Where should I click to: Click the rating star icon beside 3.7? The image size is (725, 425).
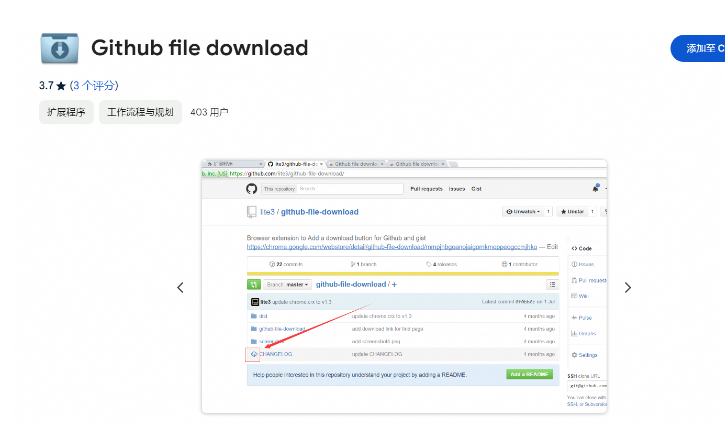tap(61, 86)
